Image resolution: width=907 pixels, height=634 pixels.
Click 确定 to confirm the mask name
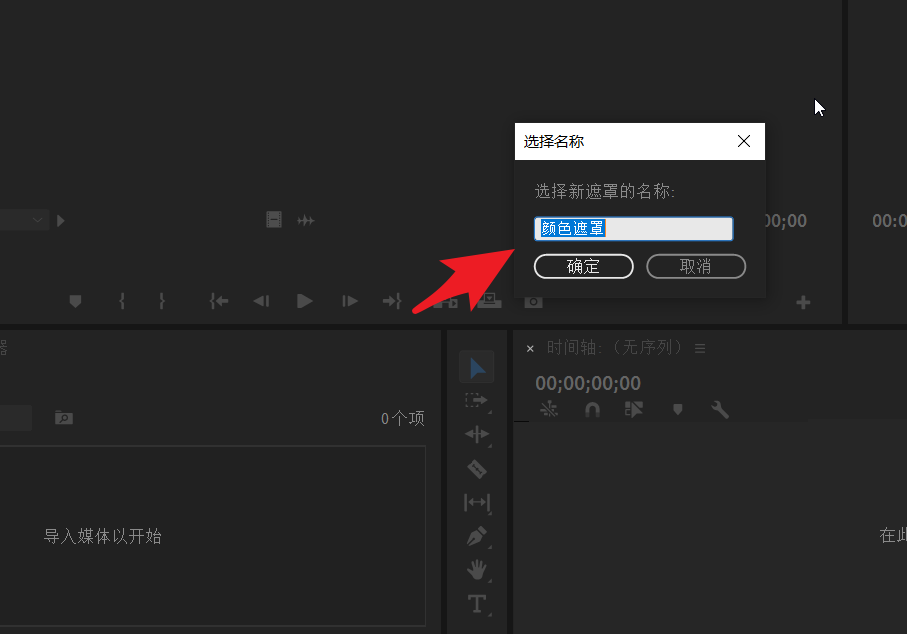pos(584,266)
